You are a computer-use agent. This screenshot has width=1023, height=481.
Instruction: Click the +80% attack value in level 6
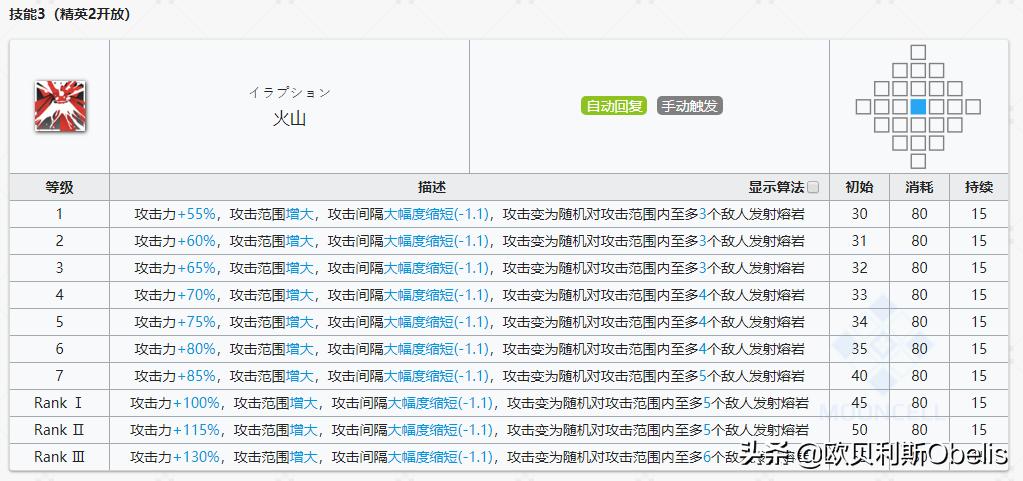tap(196, 349)
